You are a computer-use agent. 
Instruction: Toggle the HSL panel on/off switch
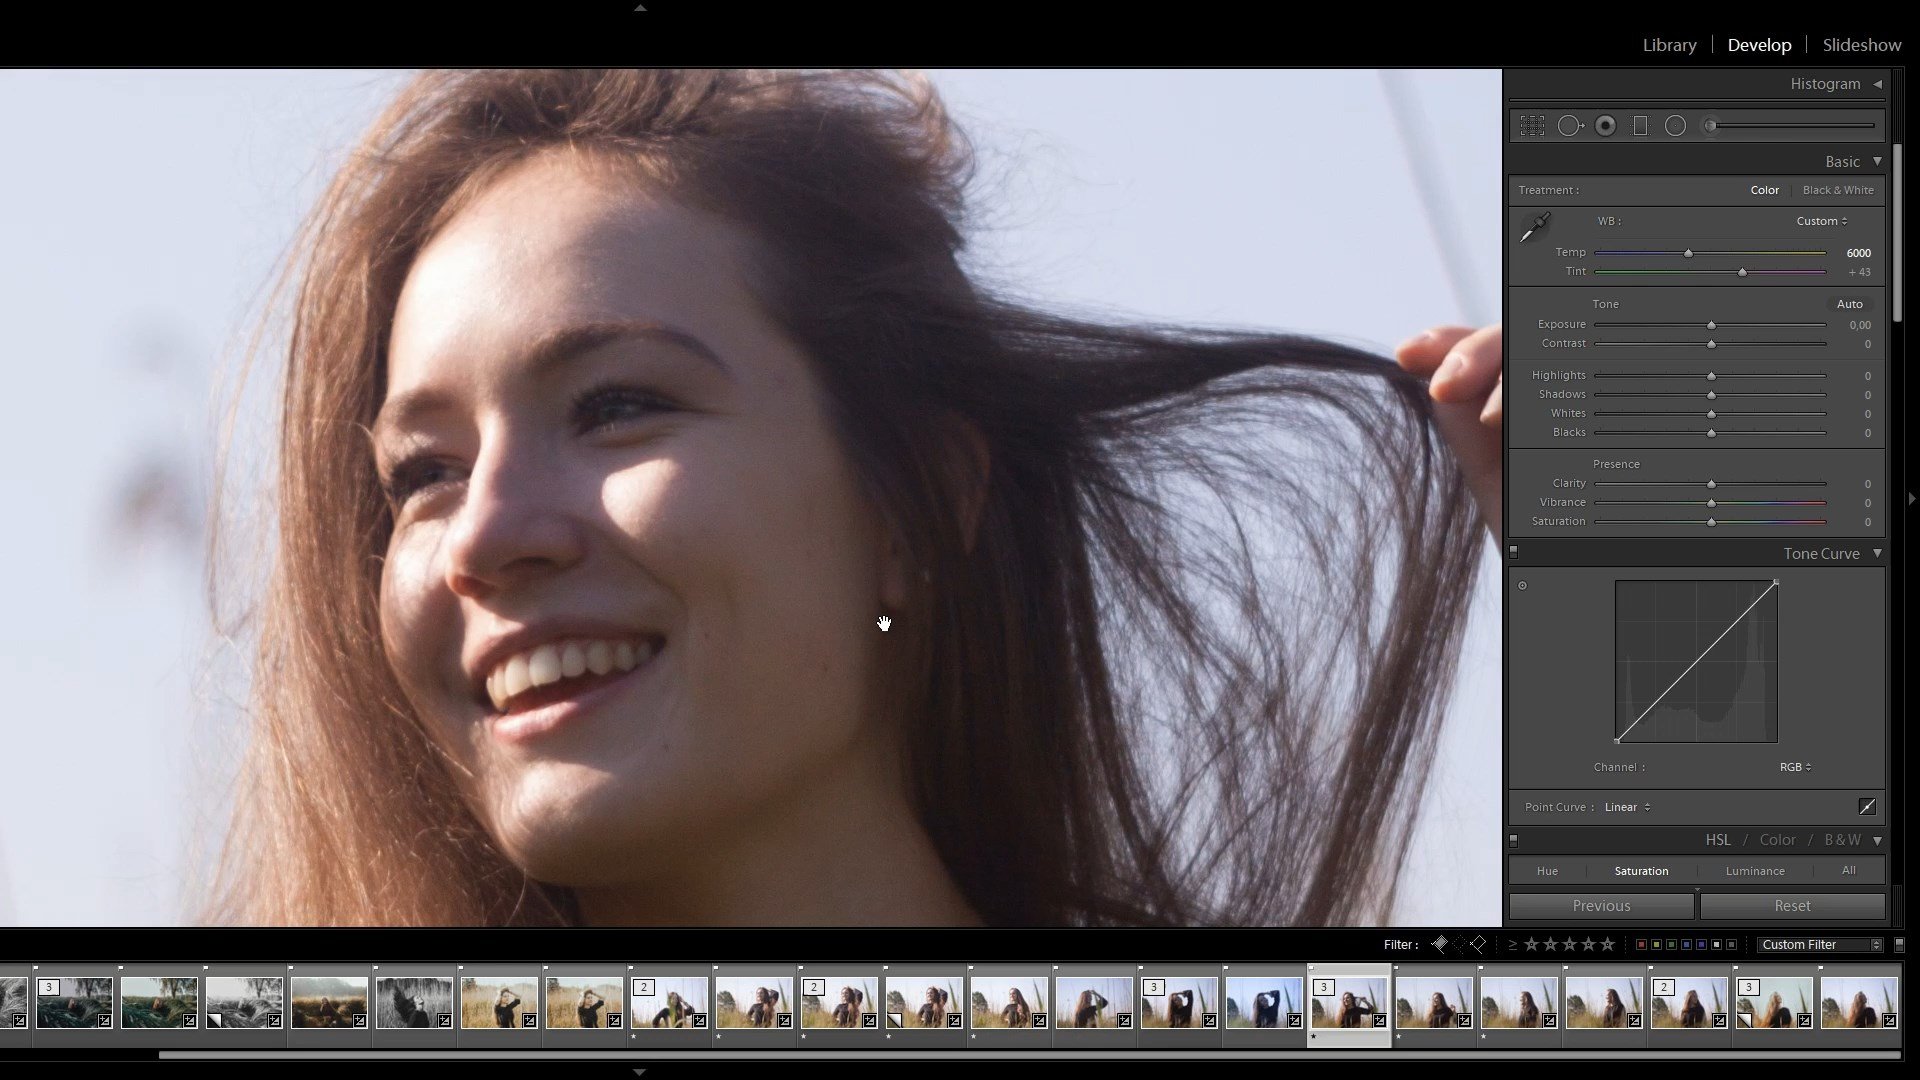click(x=1513, y=840)
